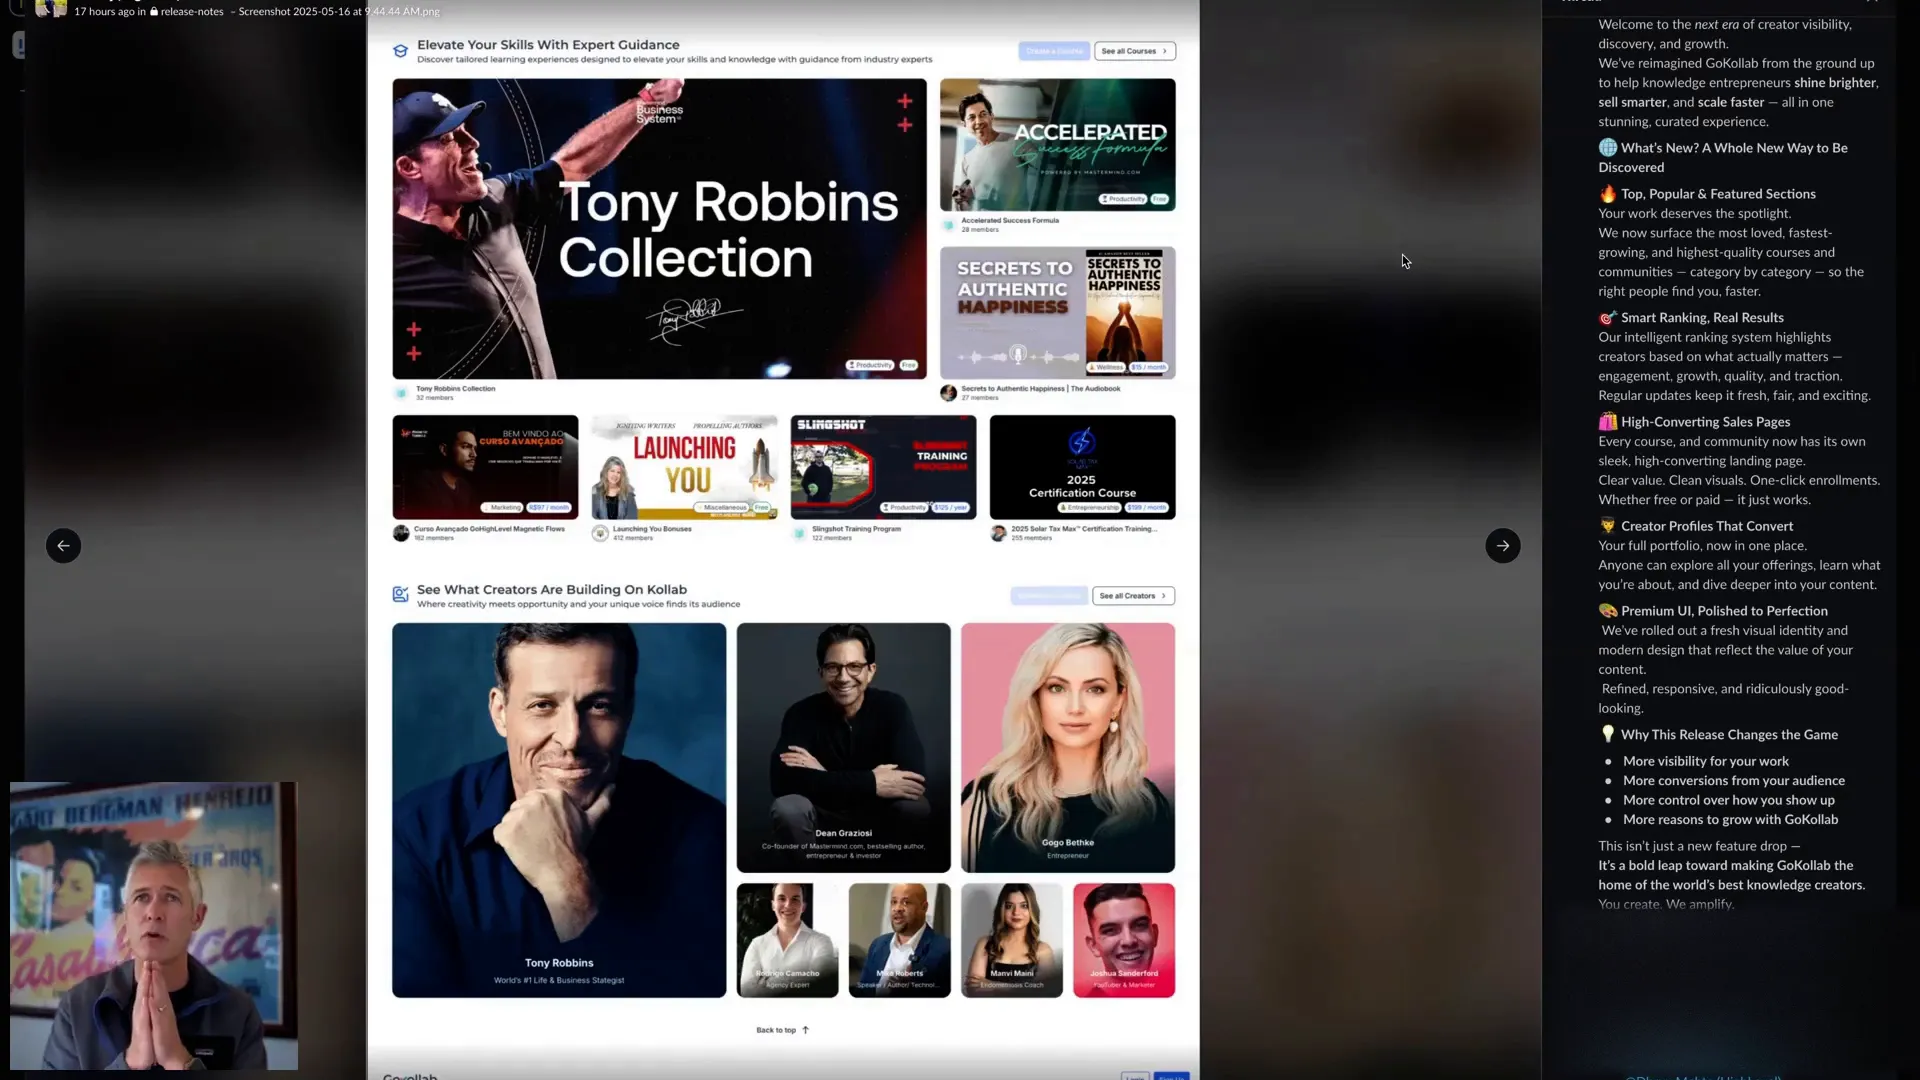
Task: Click the See all Creators button
Action: coord(1133,596)
